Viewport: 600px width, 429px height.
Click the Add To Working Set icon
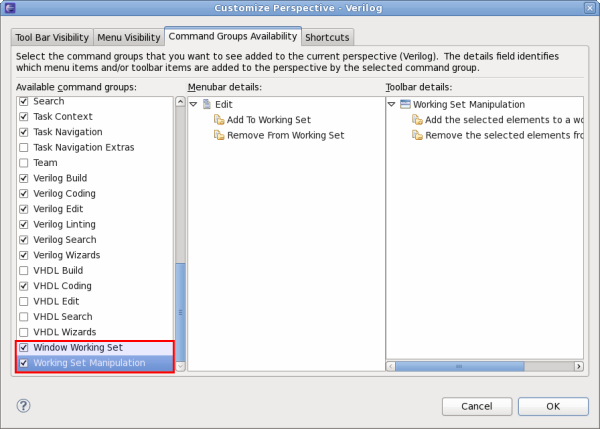(x=219, y=120)
